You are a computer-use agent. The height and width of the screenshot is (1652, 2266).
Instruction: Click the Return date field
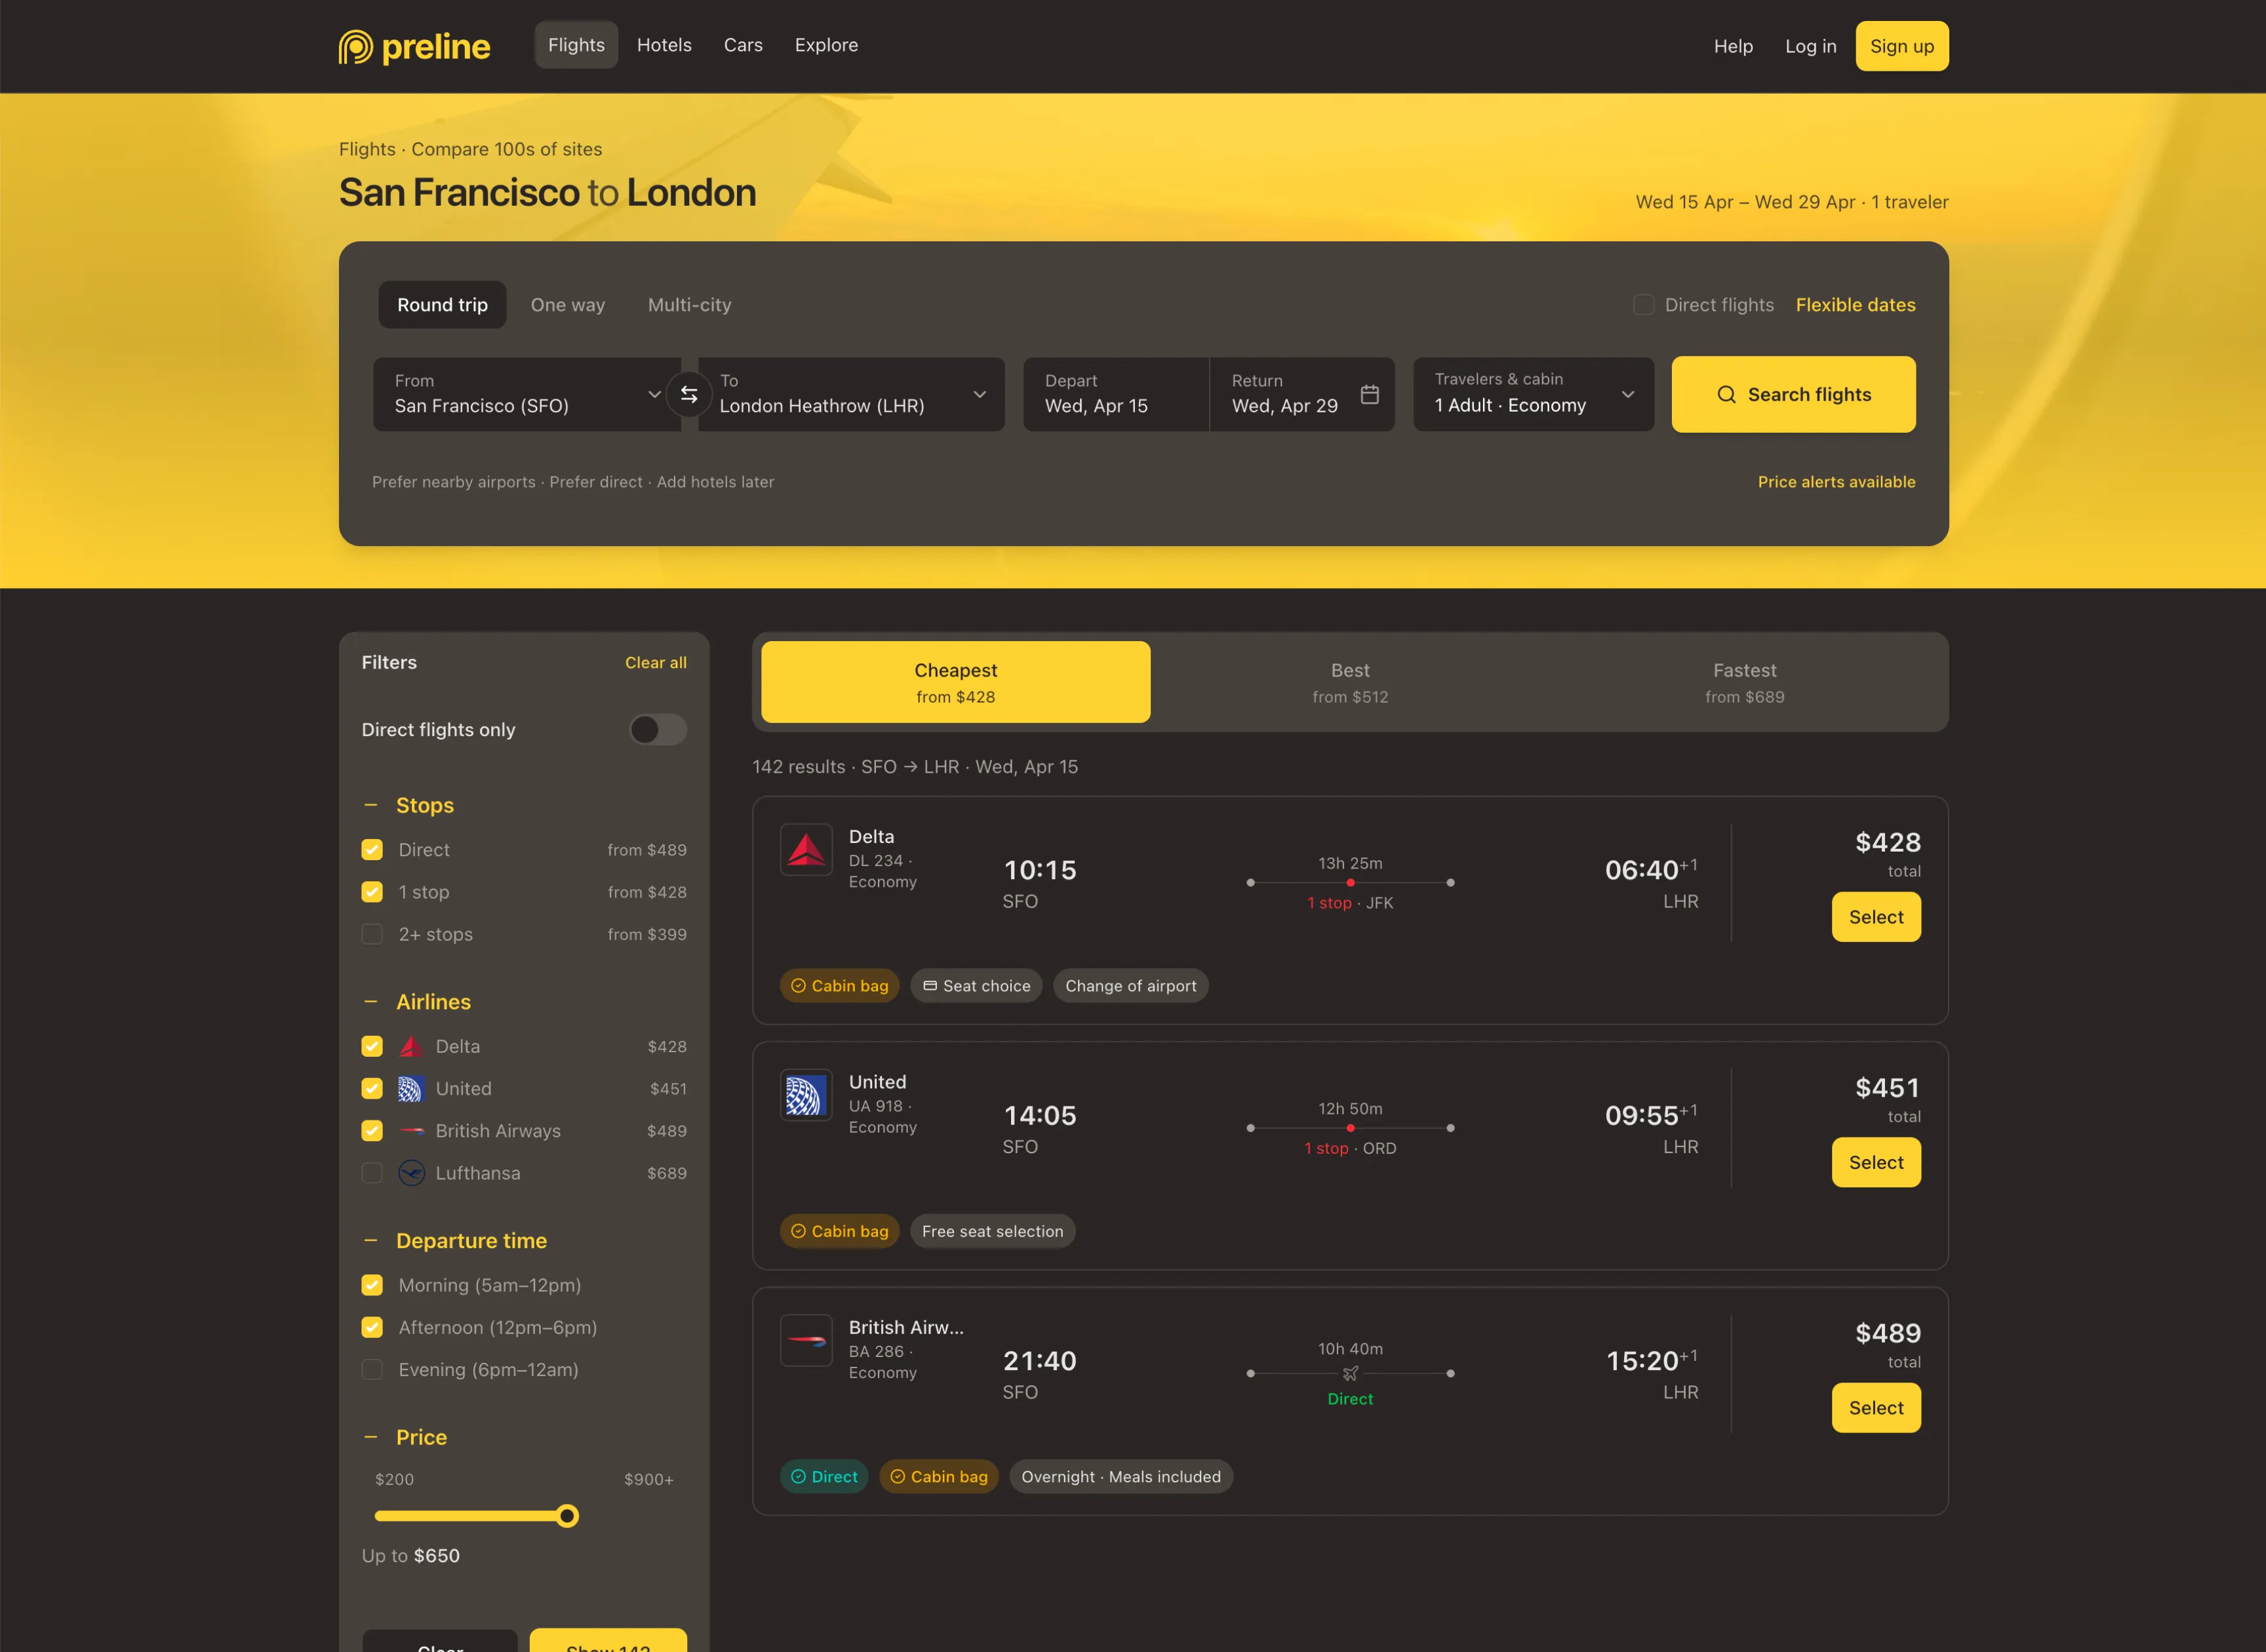(1301, 394)
